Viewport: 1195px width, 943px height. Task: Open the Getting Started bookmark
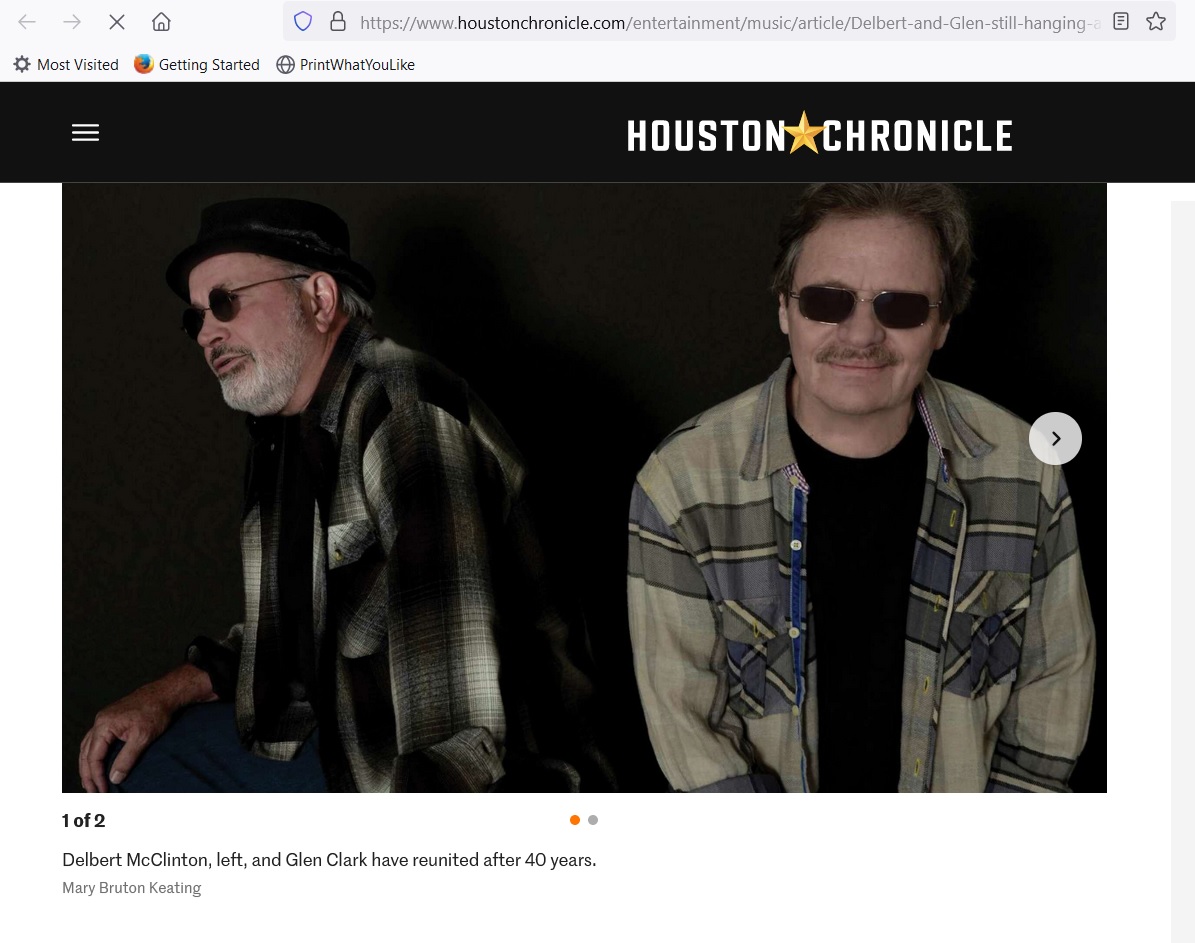197,65
